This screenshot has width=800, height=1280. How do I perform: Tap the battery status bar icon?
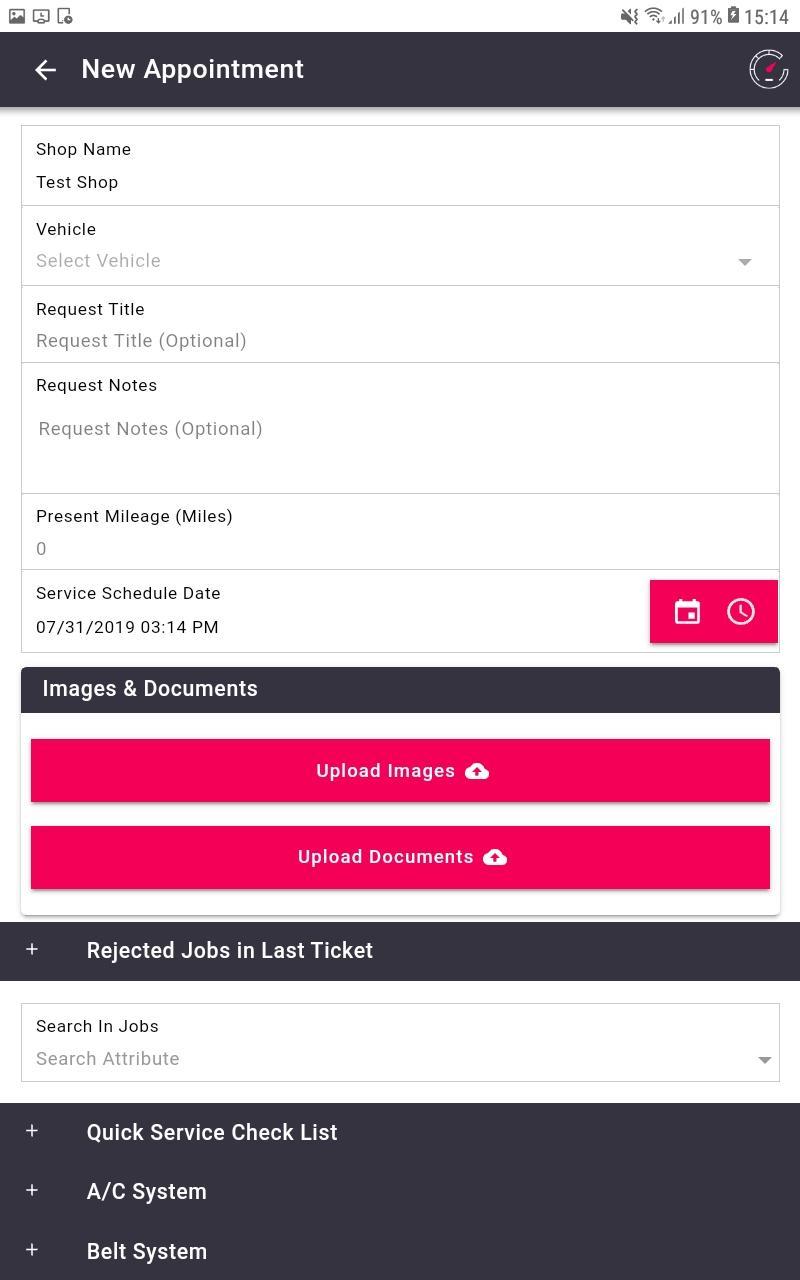tap(733, 16)
